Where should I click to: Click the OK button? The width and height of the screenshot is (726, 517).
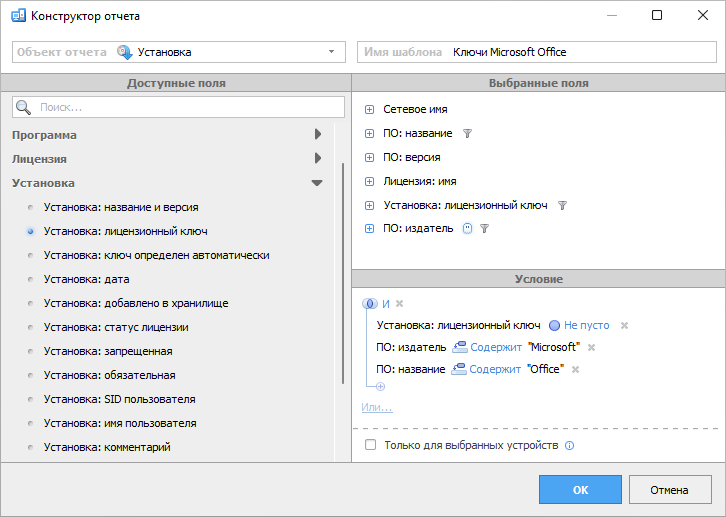coord(580,490)
